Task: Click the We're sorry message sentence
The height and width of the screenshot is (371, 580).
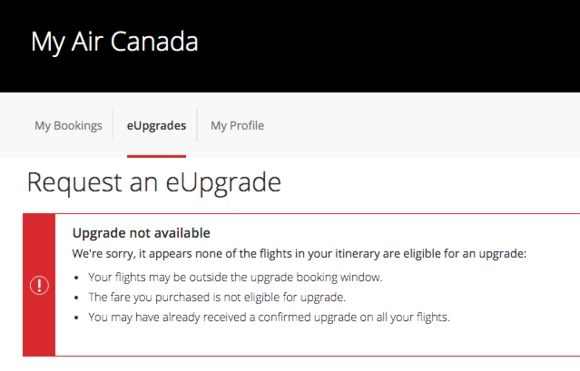Action: 299,254
